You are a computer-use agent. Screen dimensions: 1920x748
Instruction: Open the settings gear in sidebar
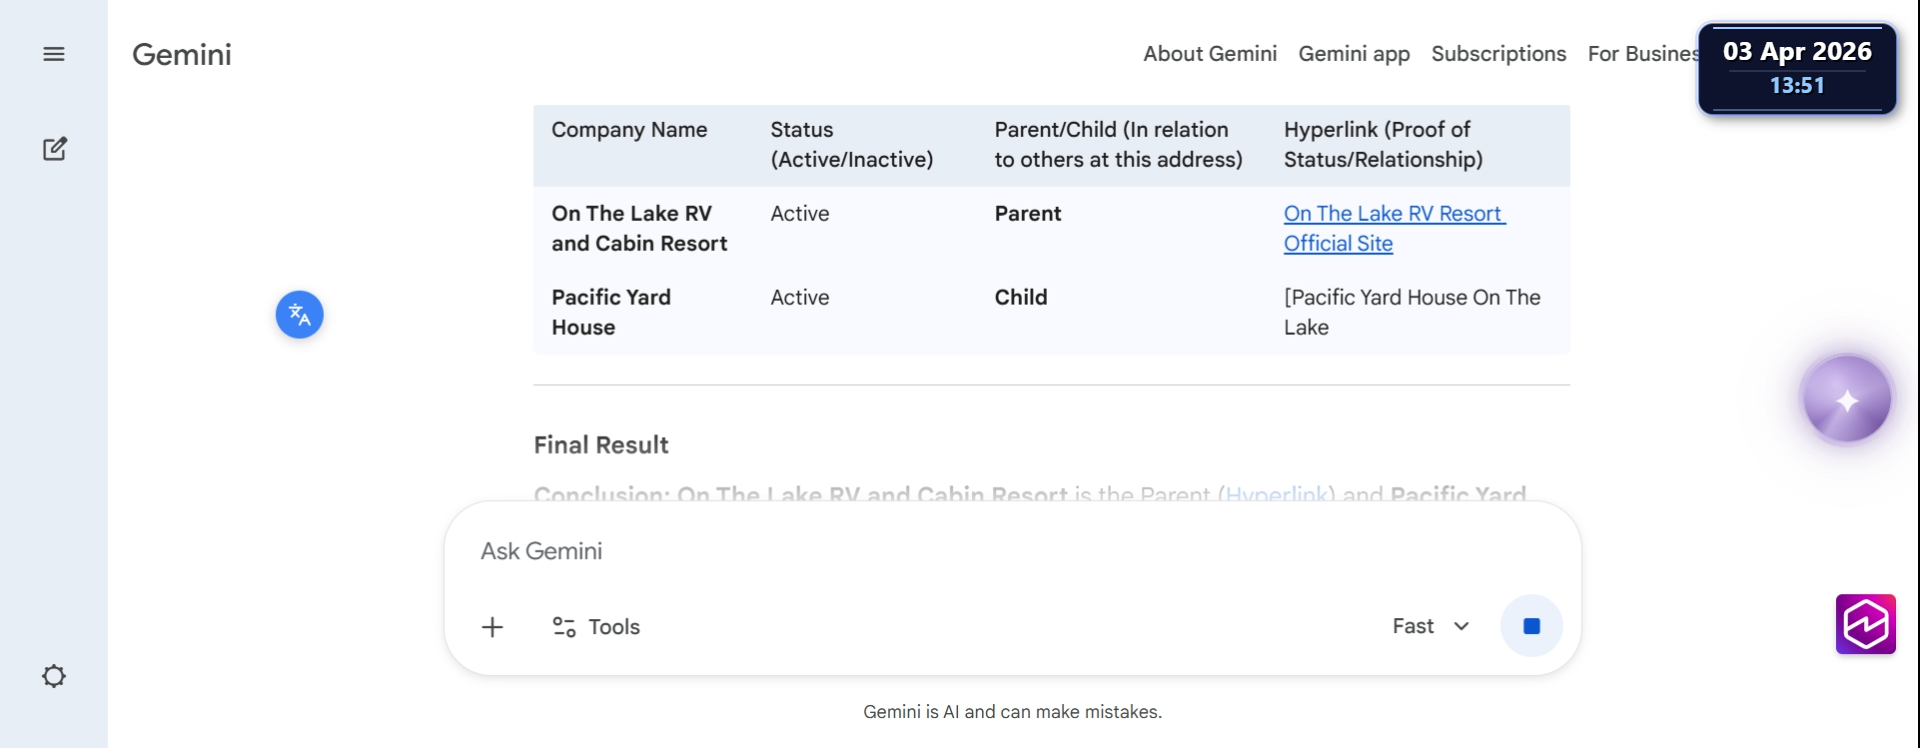coord(54,676)
